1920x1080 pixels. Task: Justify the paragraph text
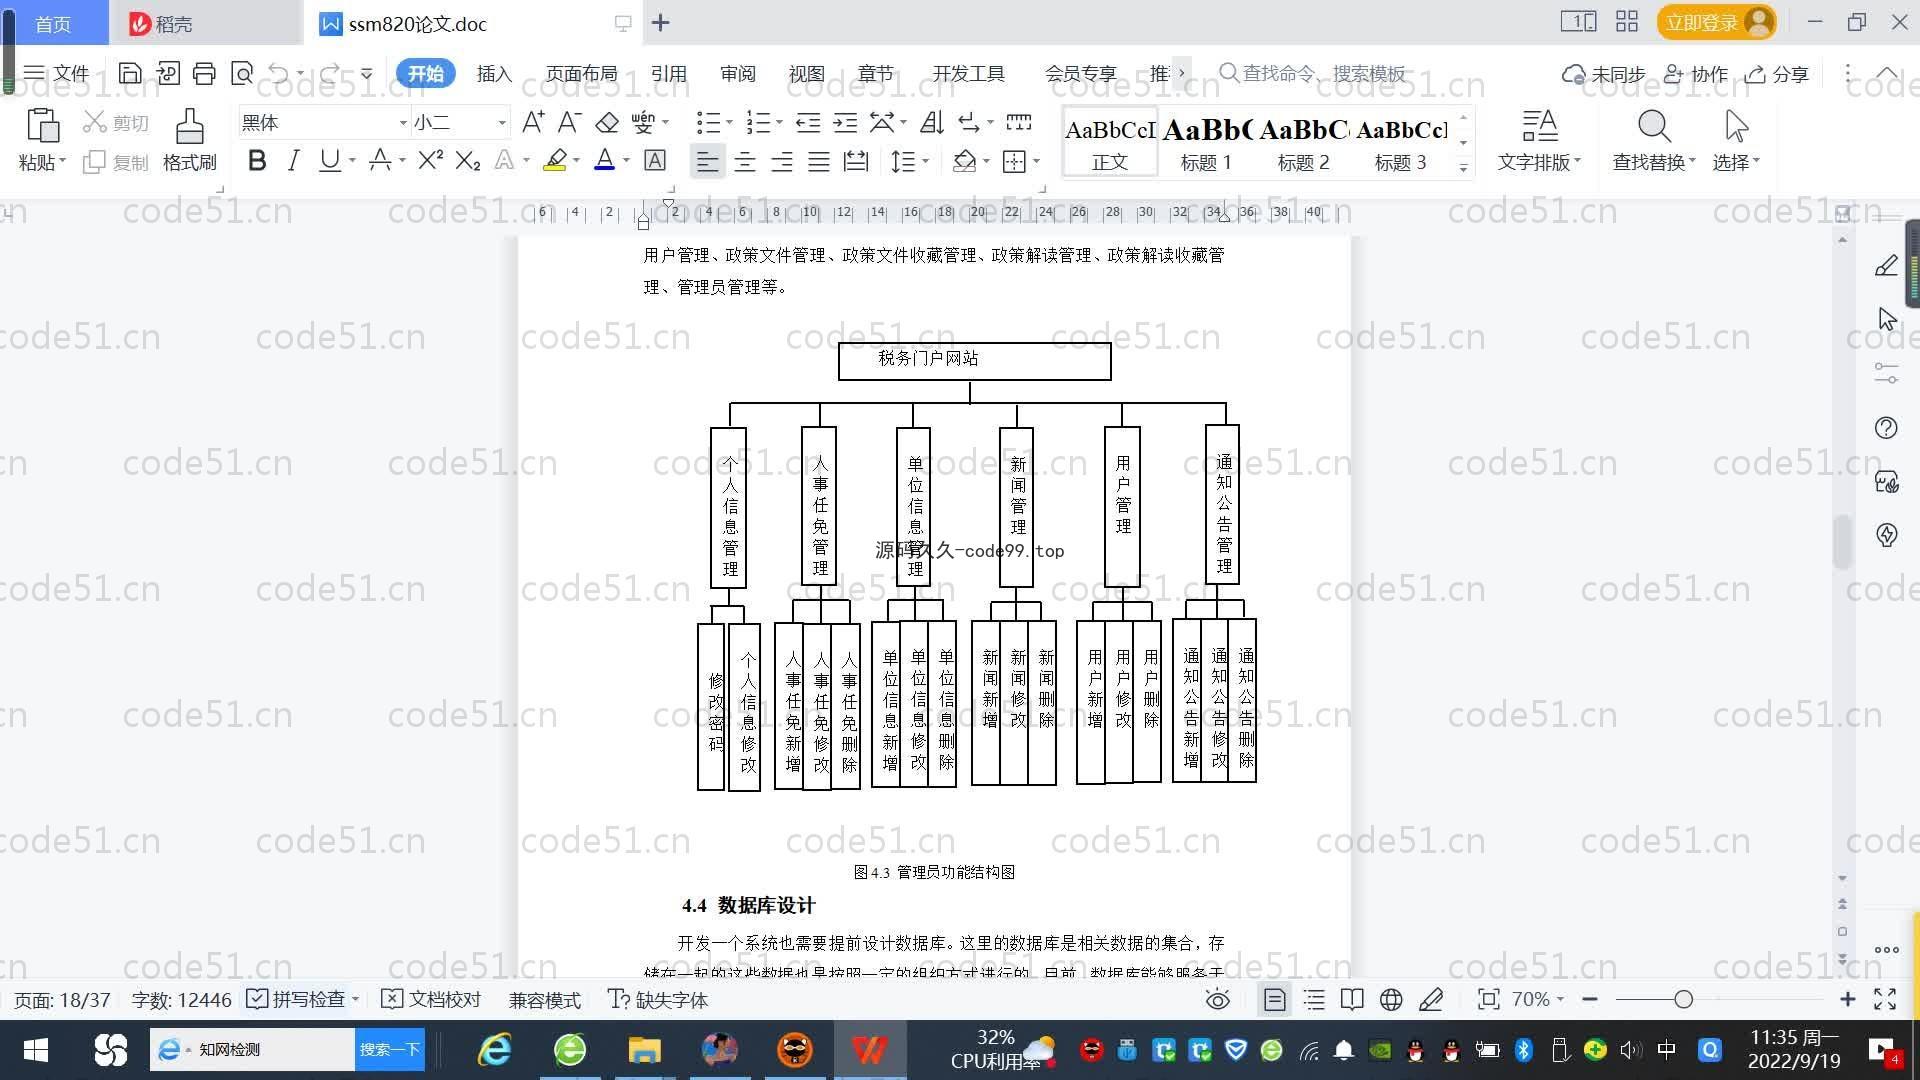coord(819,161)
